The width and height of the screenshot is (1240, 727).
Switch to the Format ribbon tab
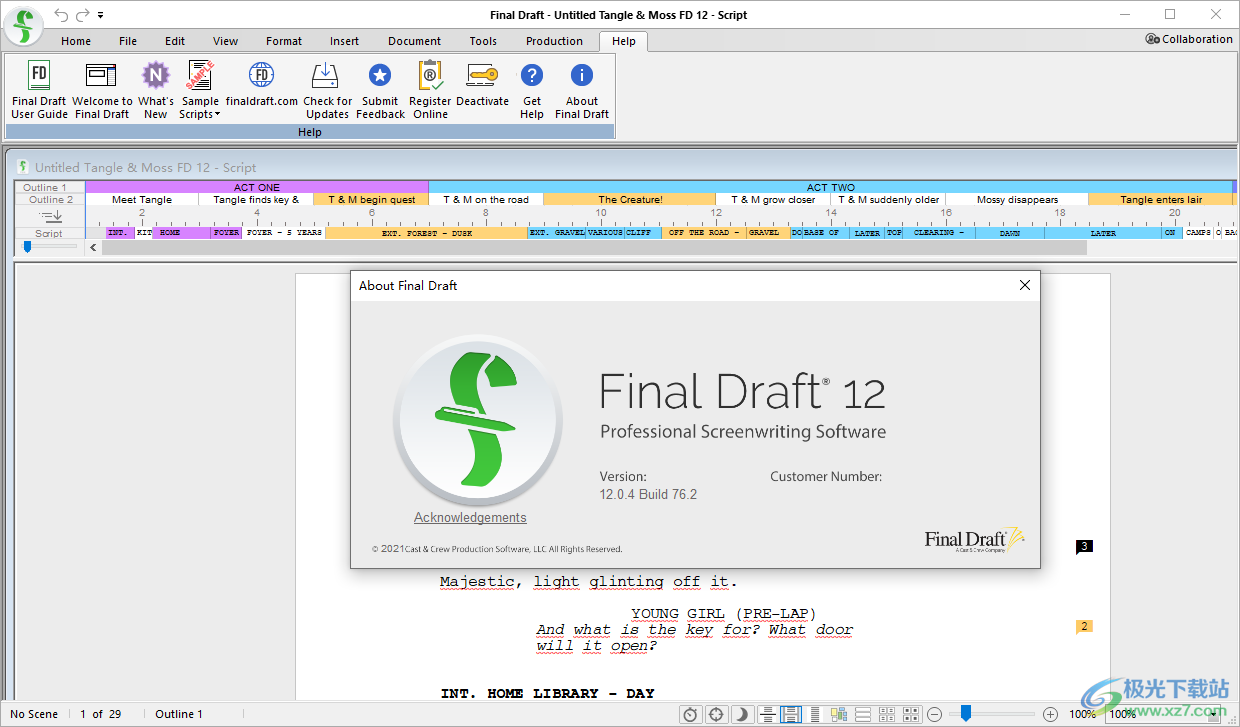click(284, 41)
